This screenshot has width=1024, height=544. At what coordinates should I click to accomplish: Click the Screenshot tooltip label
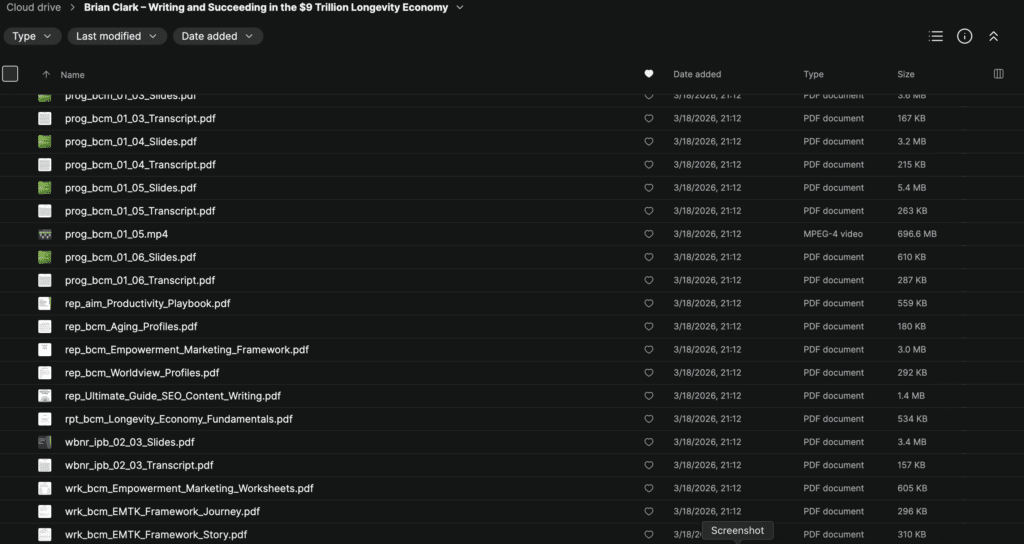pos(737,530)
